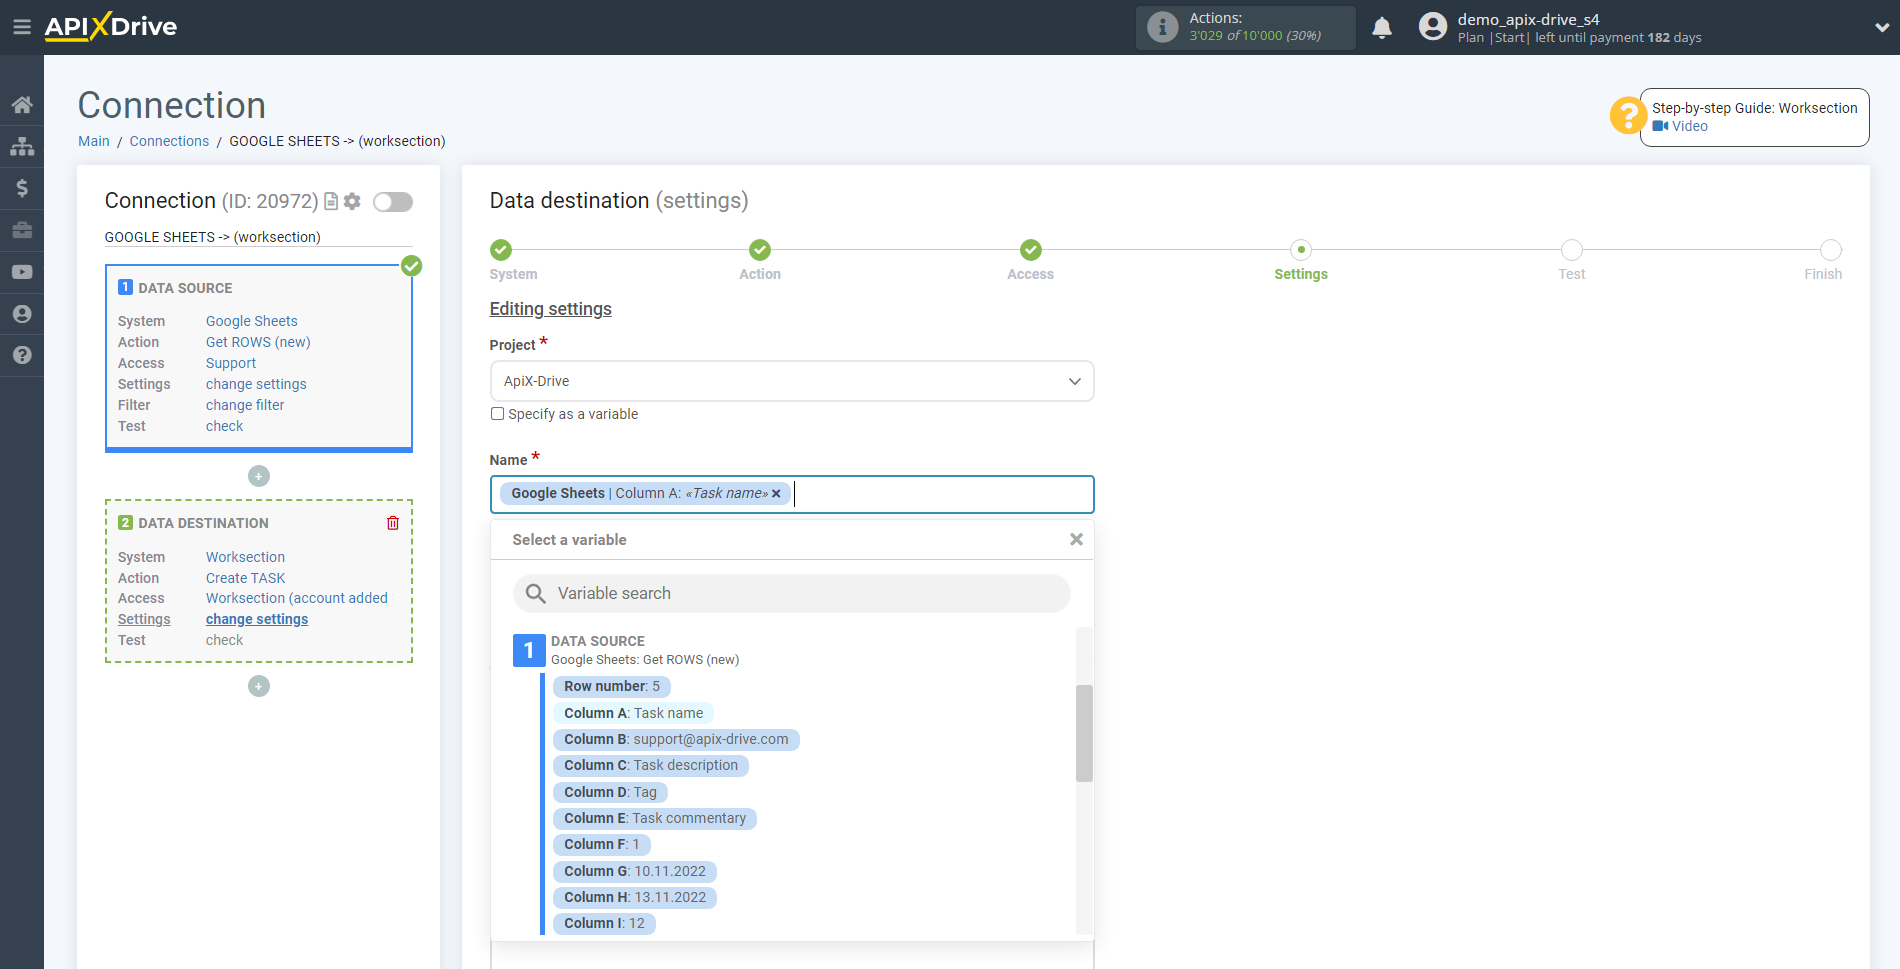Click the variable search magnifier icon

(536, 594)
